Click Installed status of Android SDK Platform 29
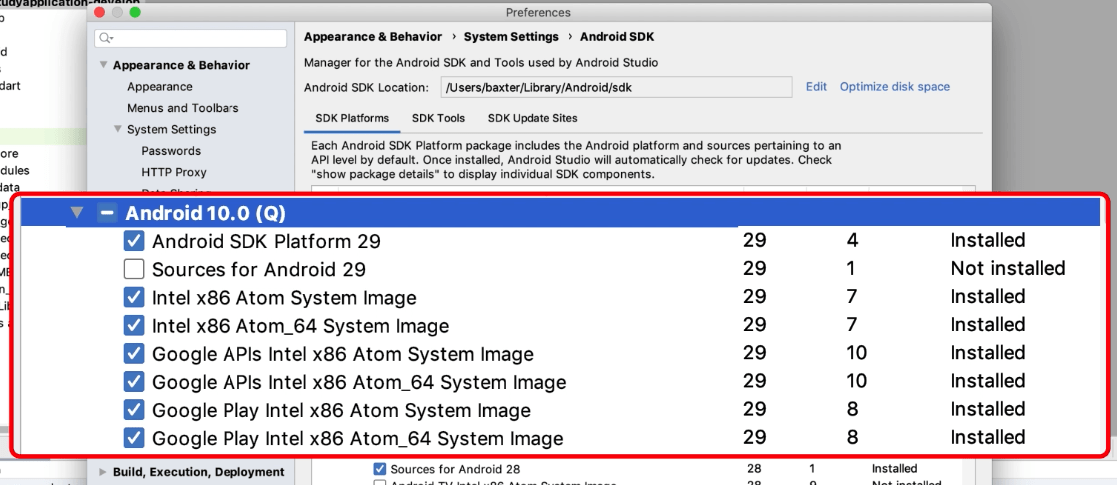1117x485 pixels. 988,240
